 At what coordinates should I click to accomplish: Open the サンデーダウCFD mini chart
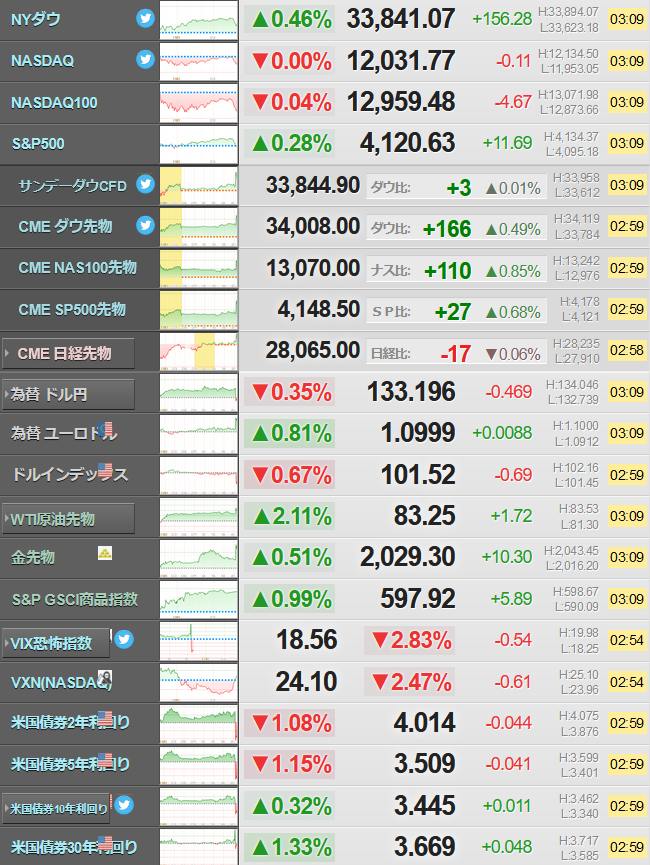199,186
